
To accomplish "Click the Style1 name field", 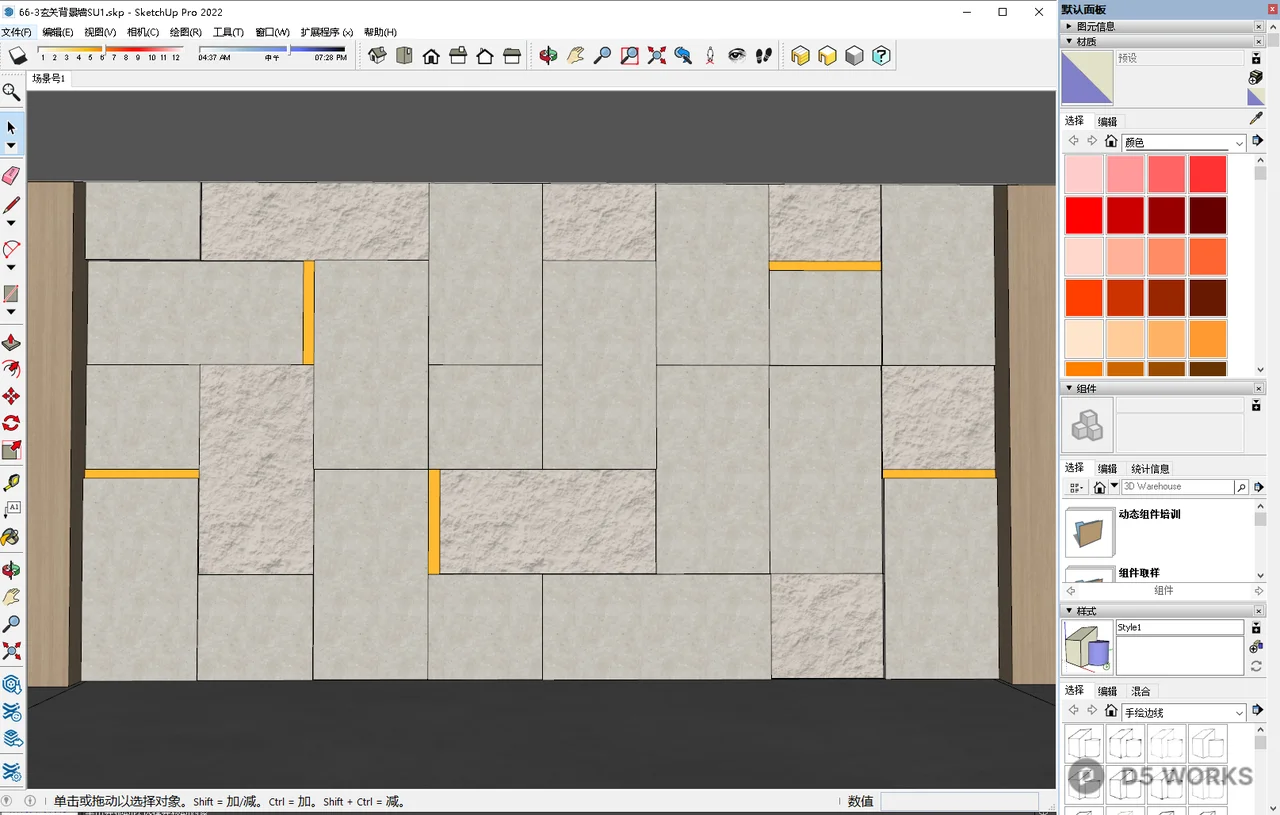I will pos(1180,627).
